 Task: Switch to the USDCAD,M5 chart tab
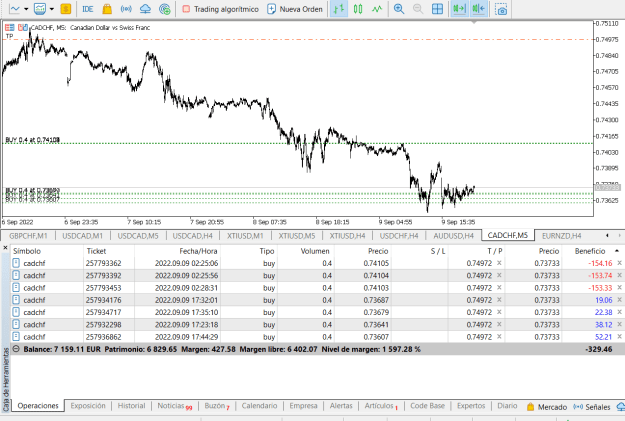coord(138,236)
